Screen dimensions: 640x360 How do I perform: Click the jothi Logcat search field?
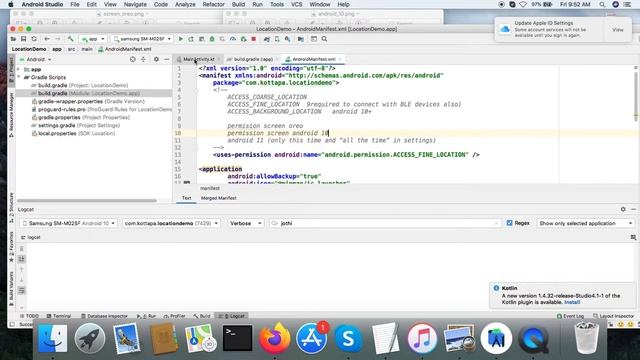coord(384,223)
